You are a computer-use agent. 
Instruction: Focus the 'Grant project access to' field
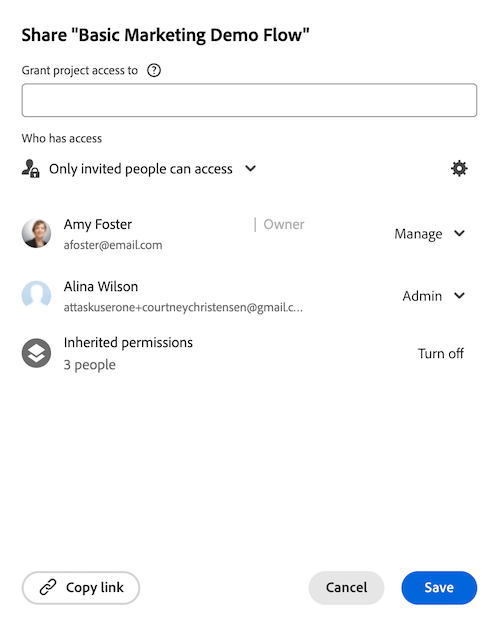coord(249,100)
